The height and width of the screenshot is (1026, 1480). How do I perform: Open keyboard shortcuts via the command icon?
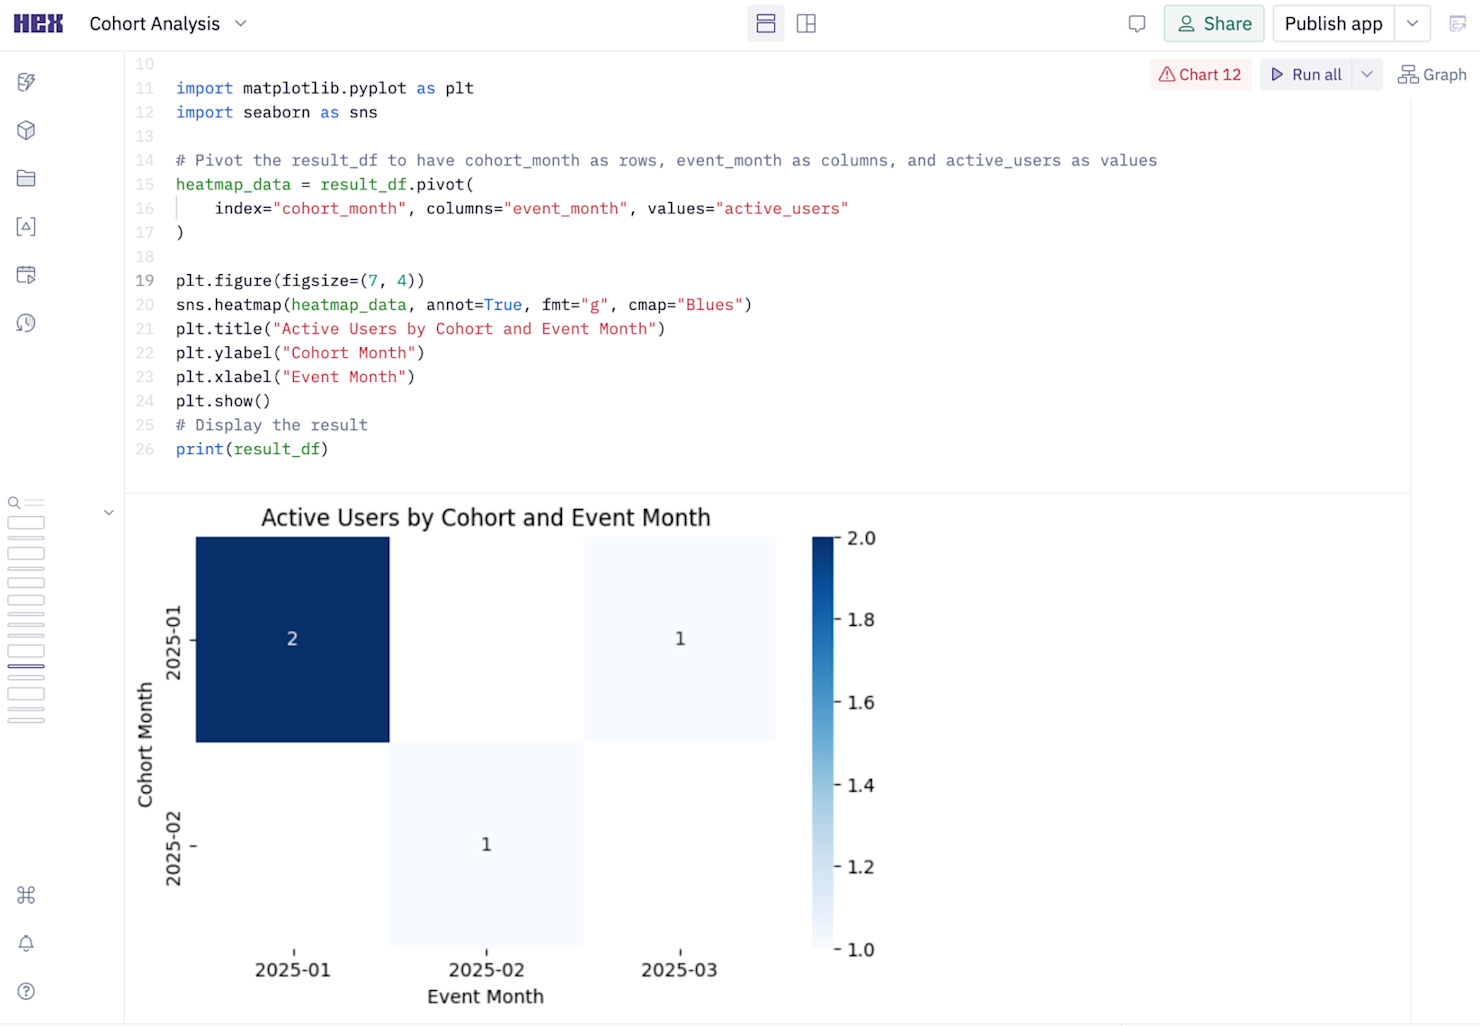coord(26,895)
